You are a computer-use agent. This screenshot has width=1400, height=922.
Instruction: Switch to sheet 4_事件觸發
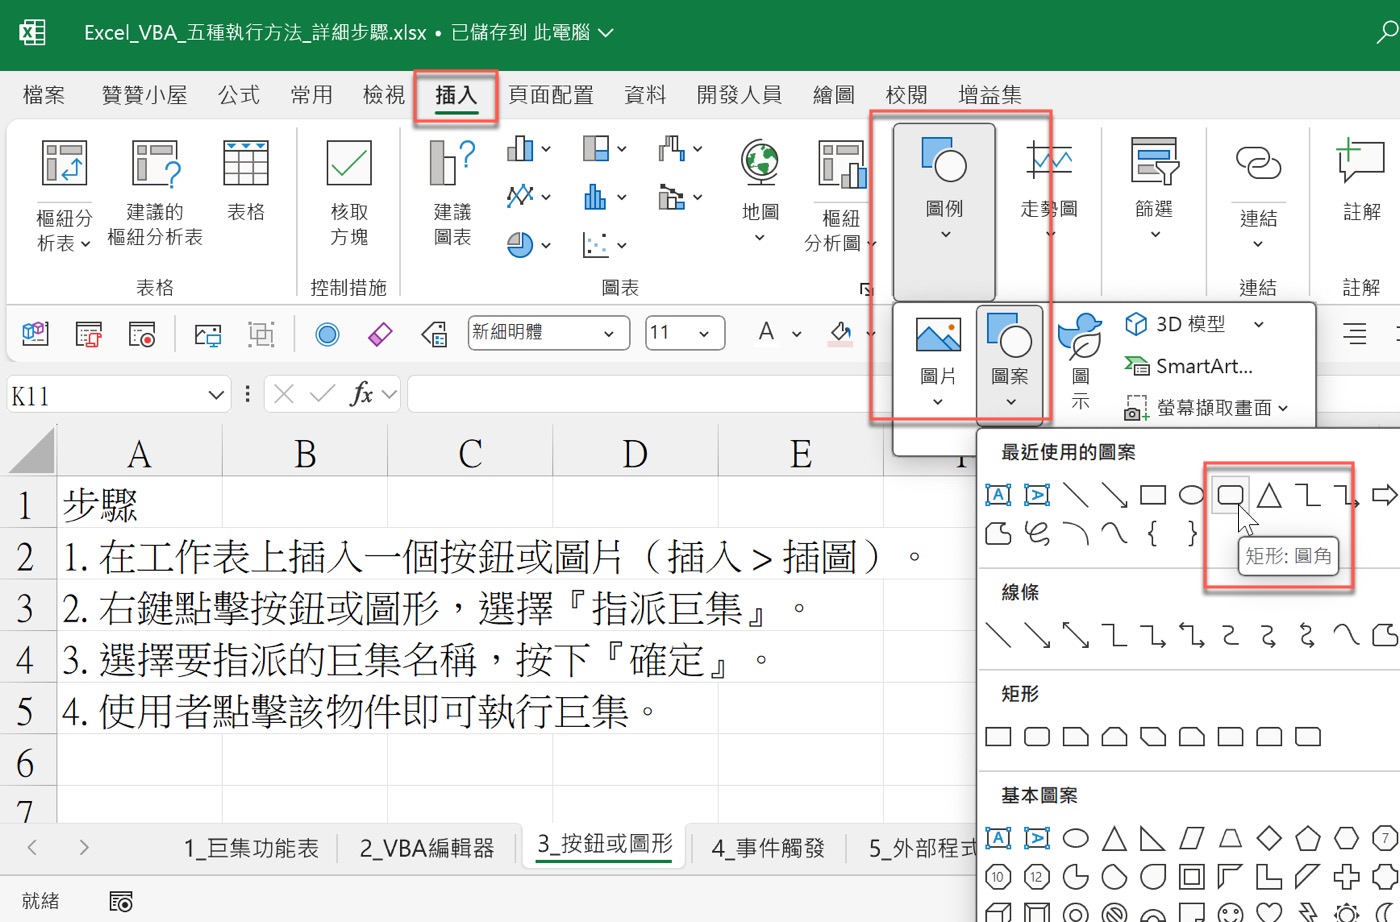pos(768,849)
